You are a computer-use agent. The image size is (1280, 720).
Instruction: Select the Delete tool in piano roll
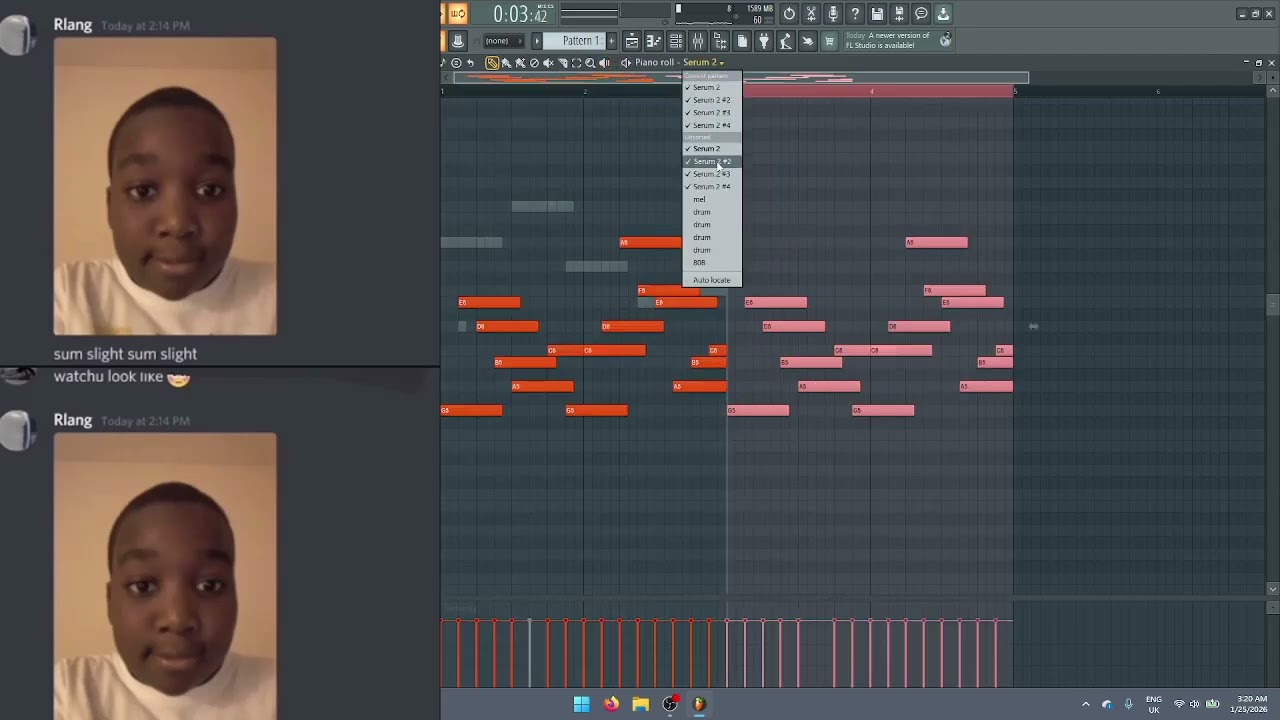(534, 63)
